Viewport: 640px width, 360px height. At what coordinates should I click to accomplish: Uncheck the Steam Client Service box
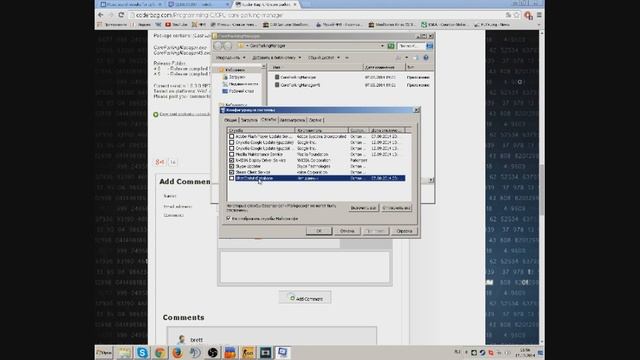231,172
